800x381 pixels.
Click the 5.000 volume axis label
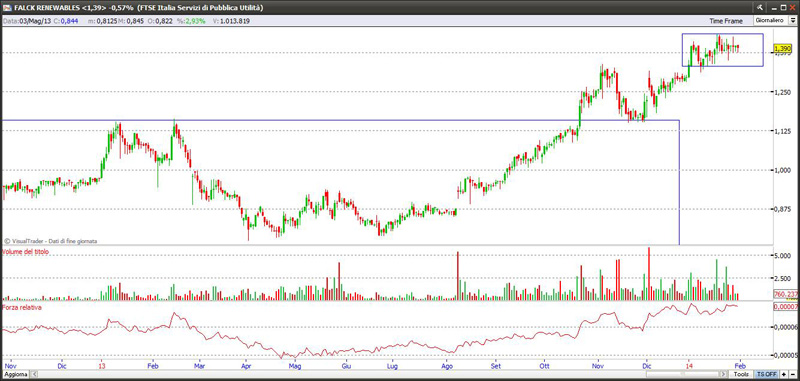pos(782,256)
